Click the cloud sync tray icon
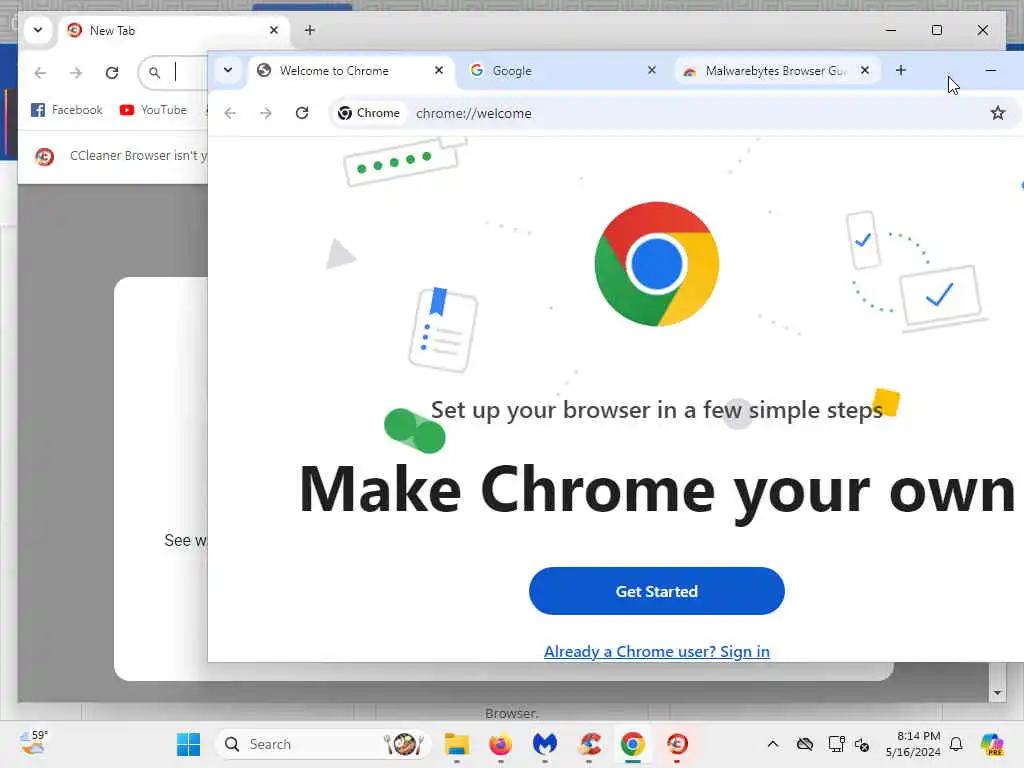1024x768 pixels. coord(805,744)
